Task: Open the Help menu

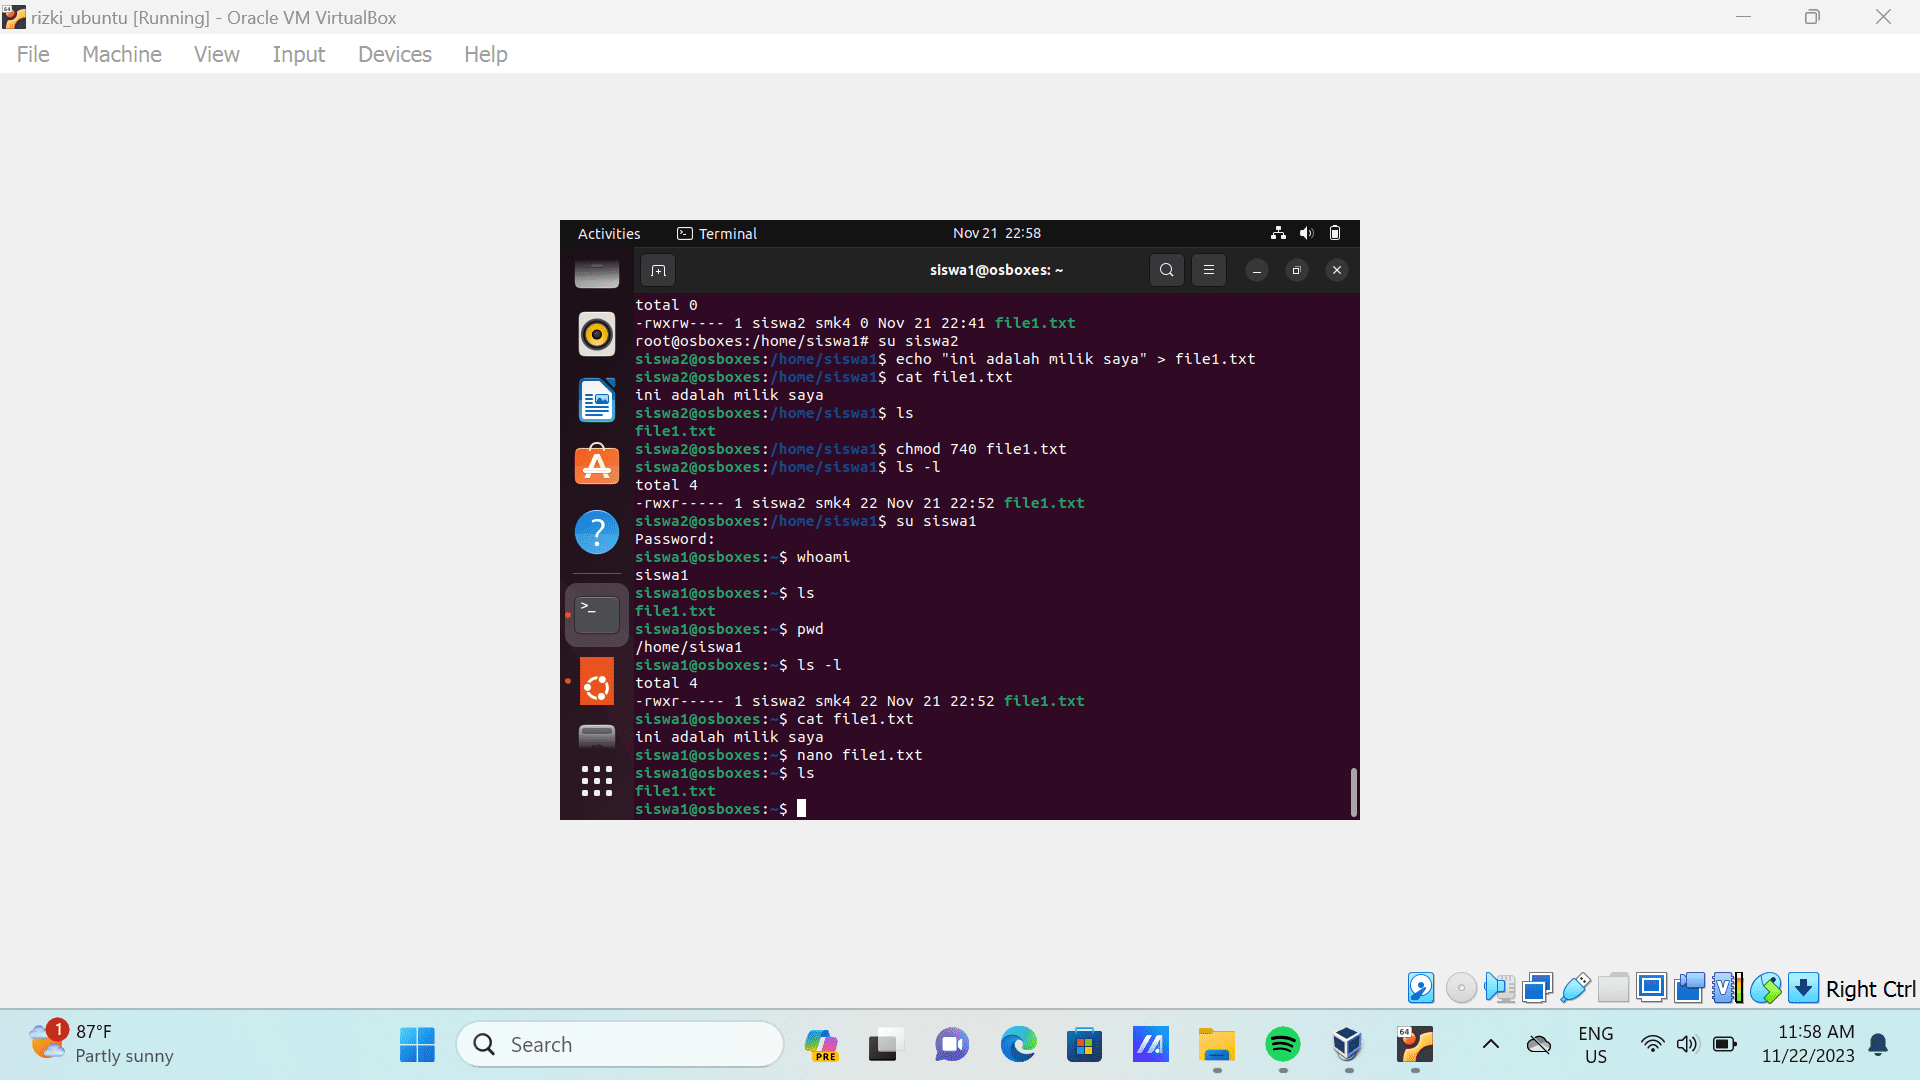Action: click(486, 54)
